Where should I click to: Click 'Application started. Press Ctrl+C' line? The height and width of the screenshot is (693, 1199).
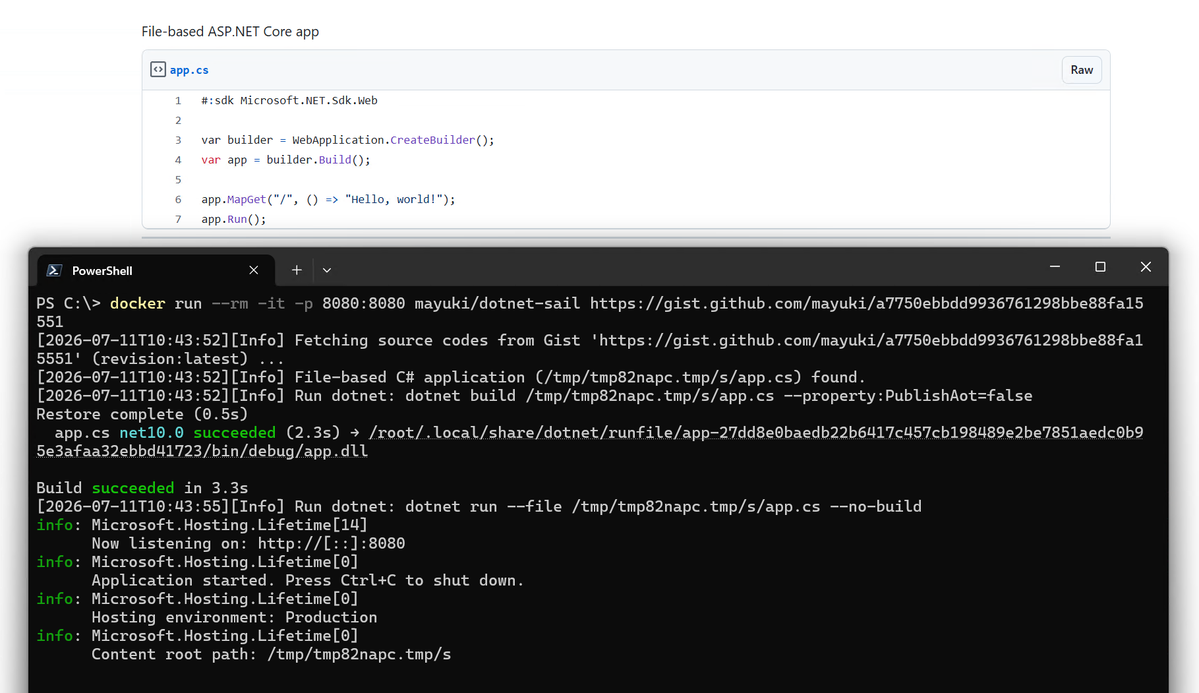pos(308,581)
